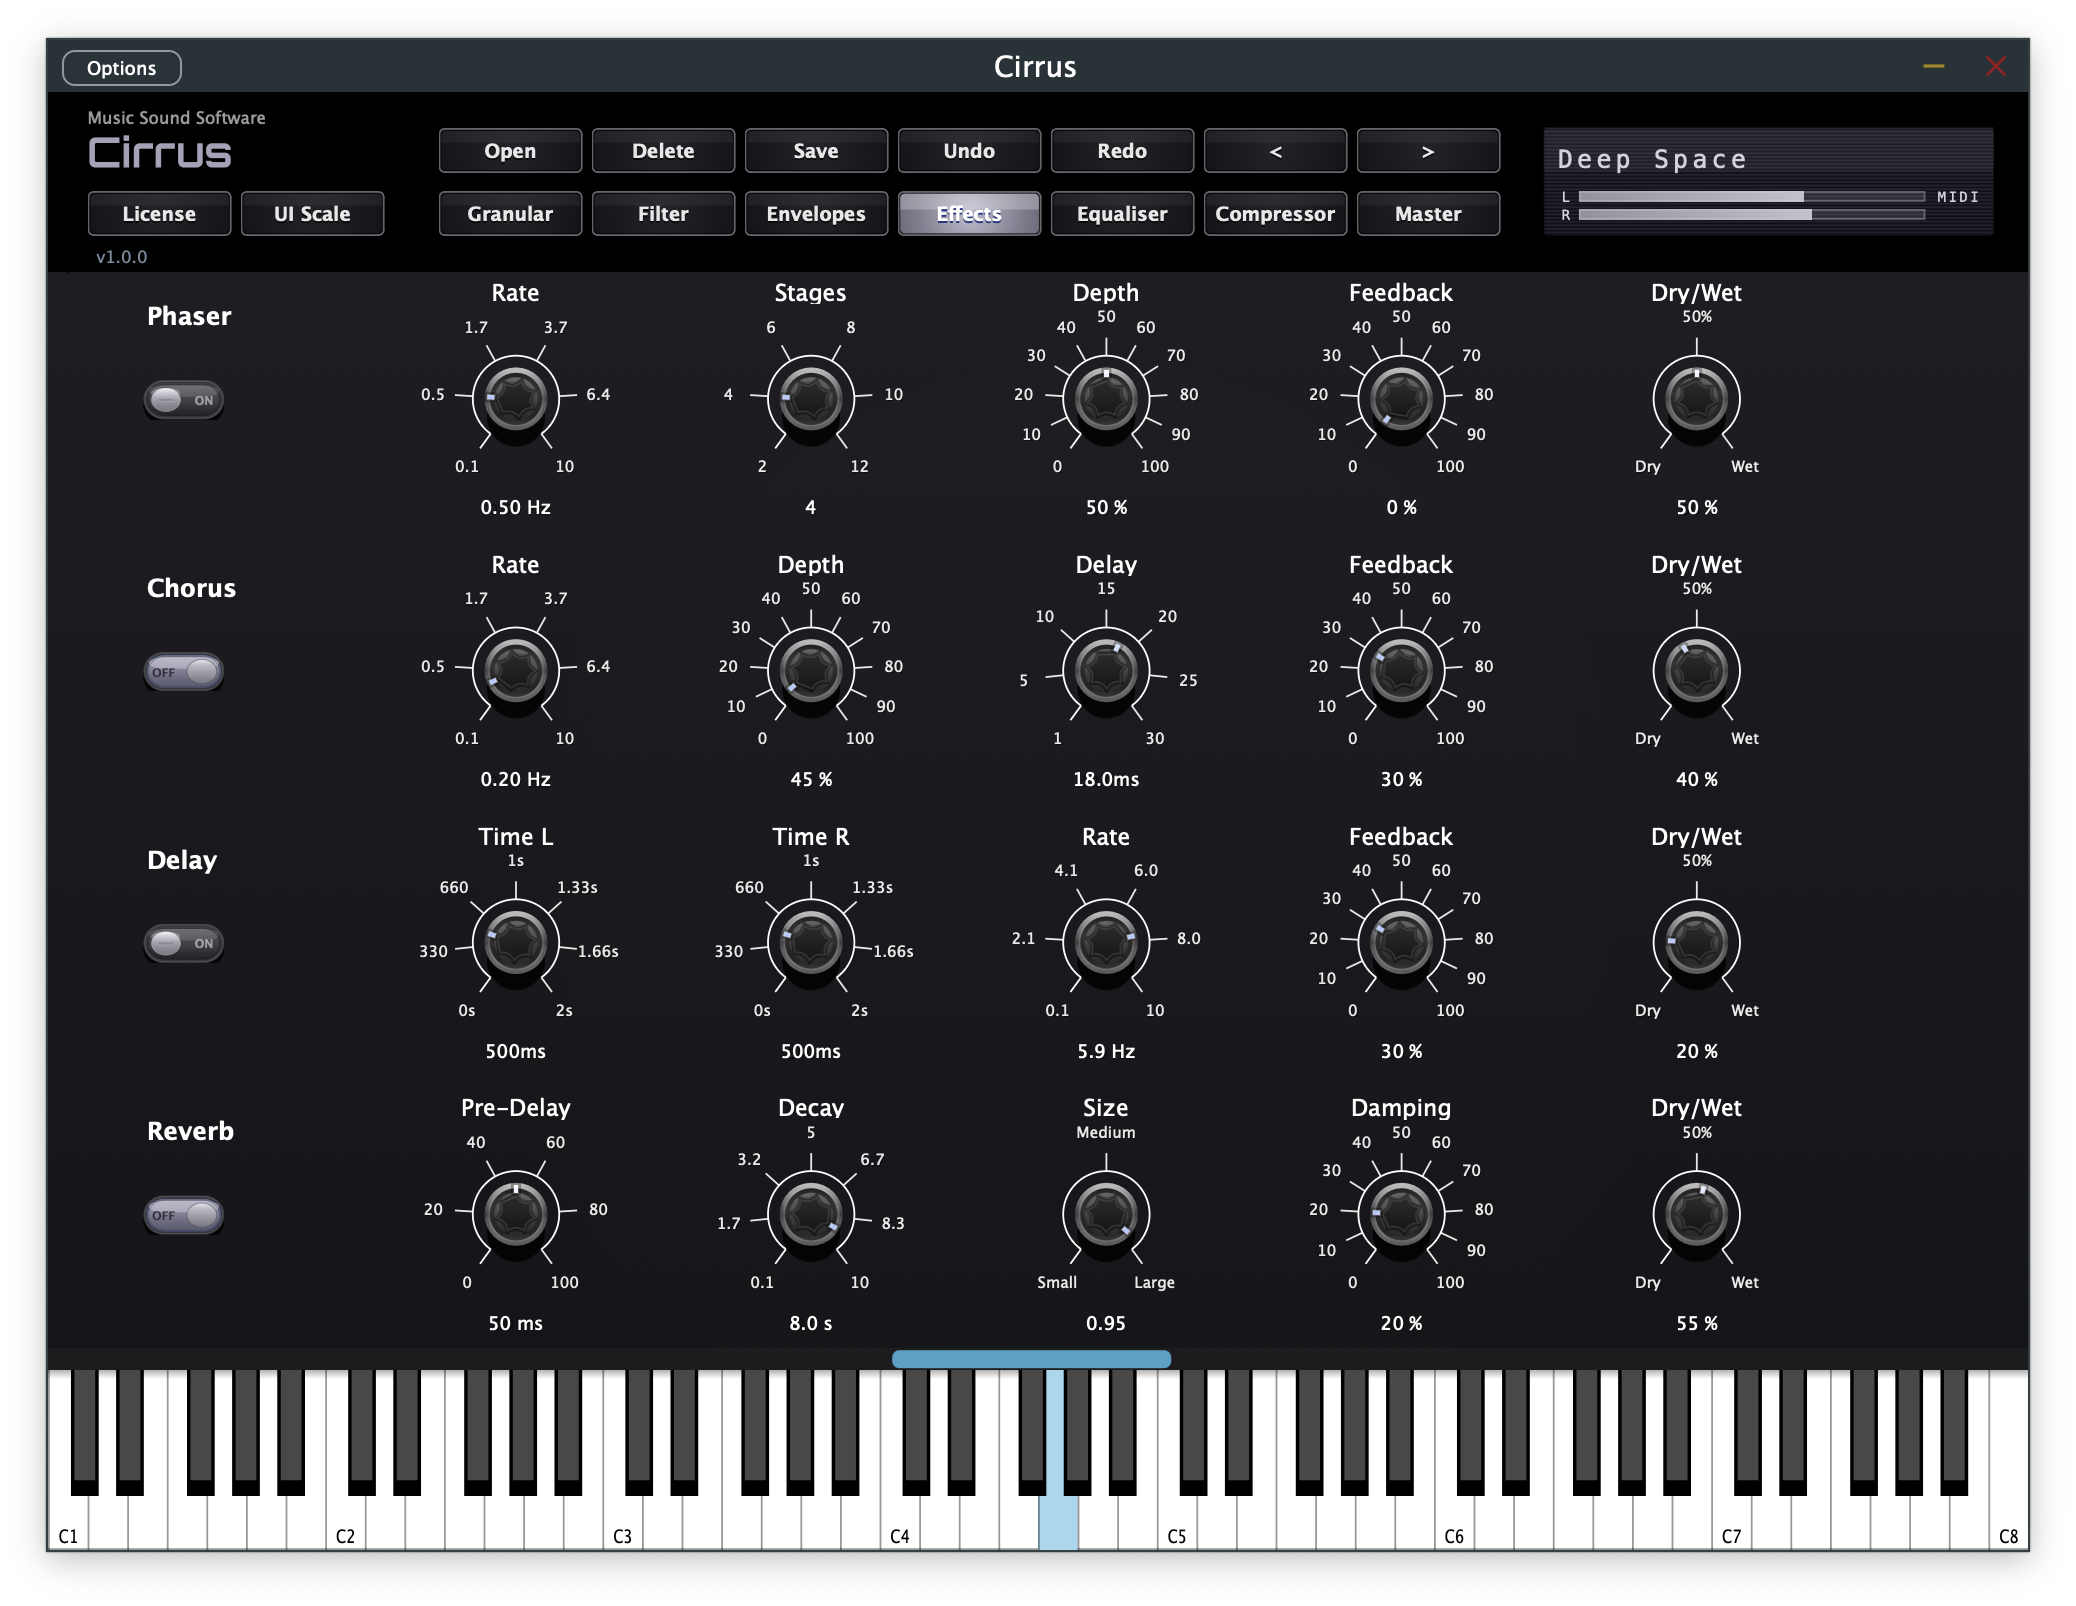
Task: Click the Chorus Feedback knob
Action: (x=1401, y=671)
